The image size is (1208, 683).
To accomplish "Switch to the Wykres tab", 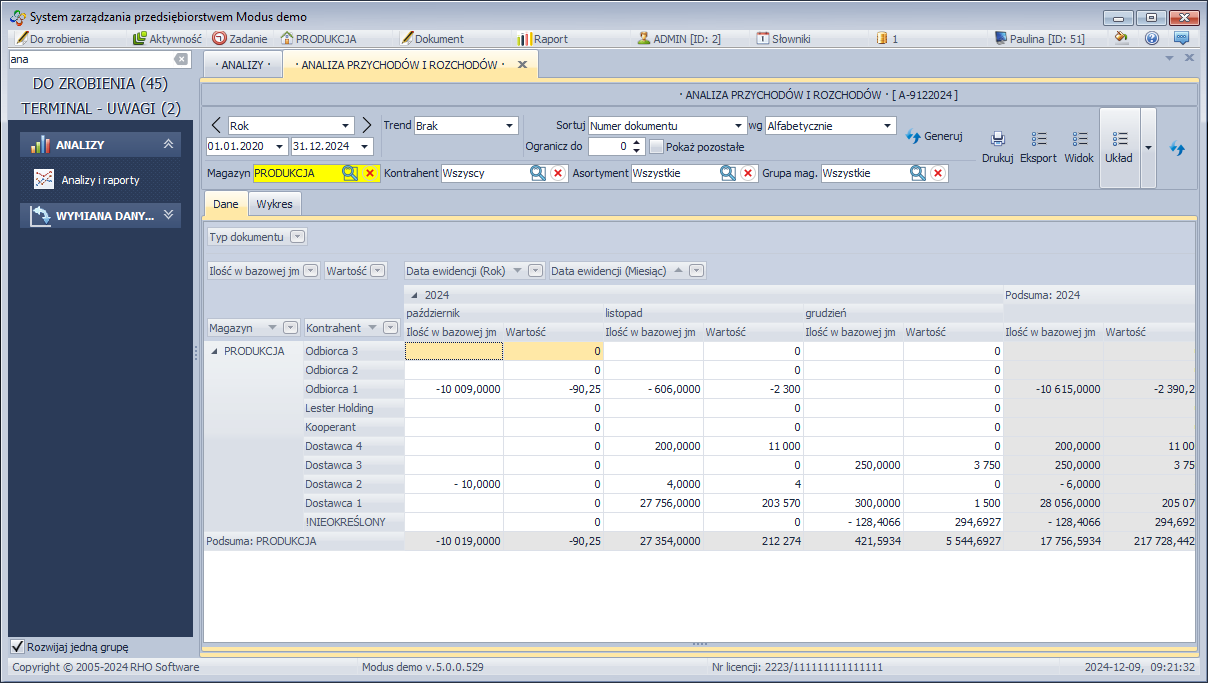I will click(x=275, y=204).
